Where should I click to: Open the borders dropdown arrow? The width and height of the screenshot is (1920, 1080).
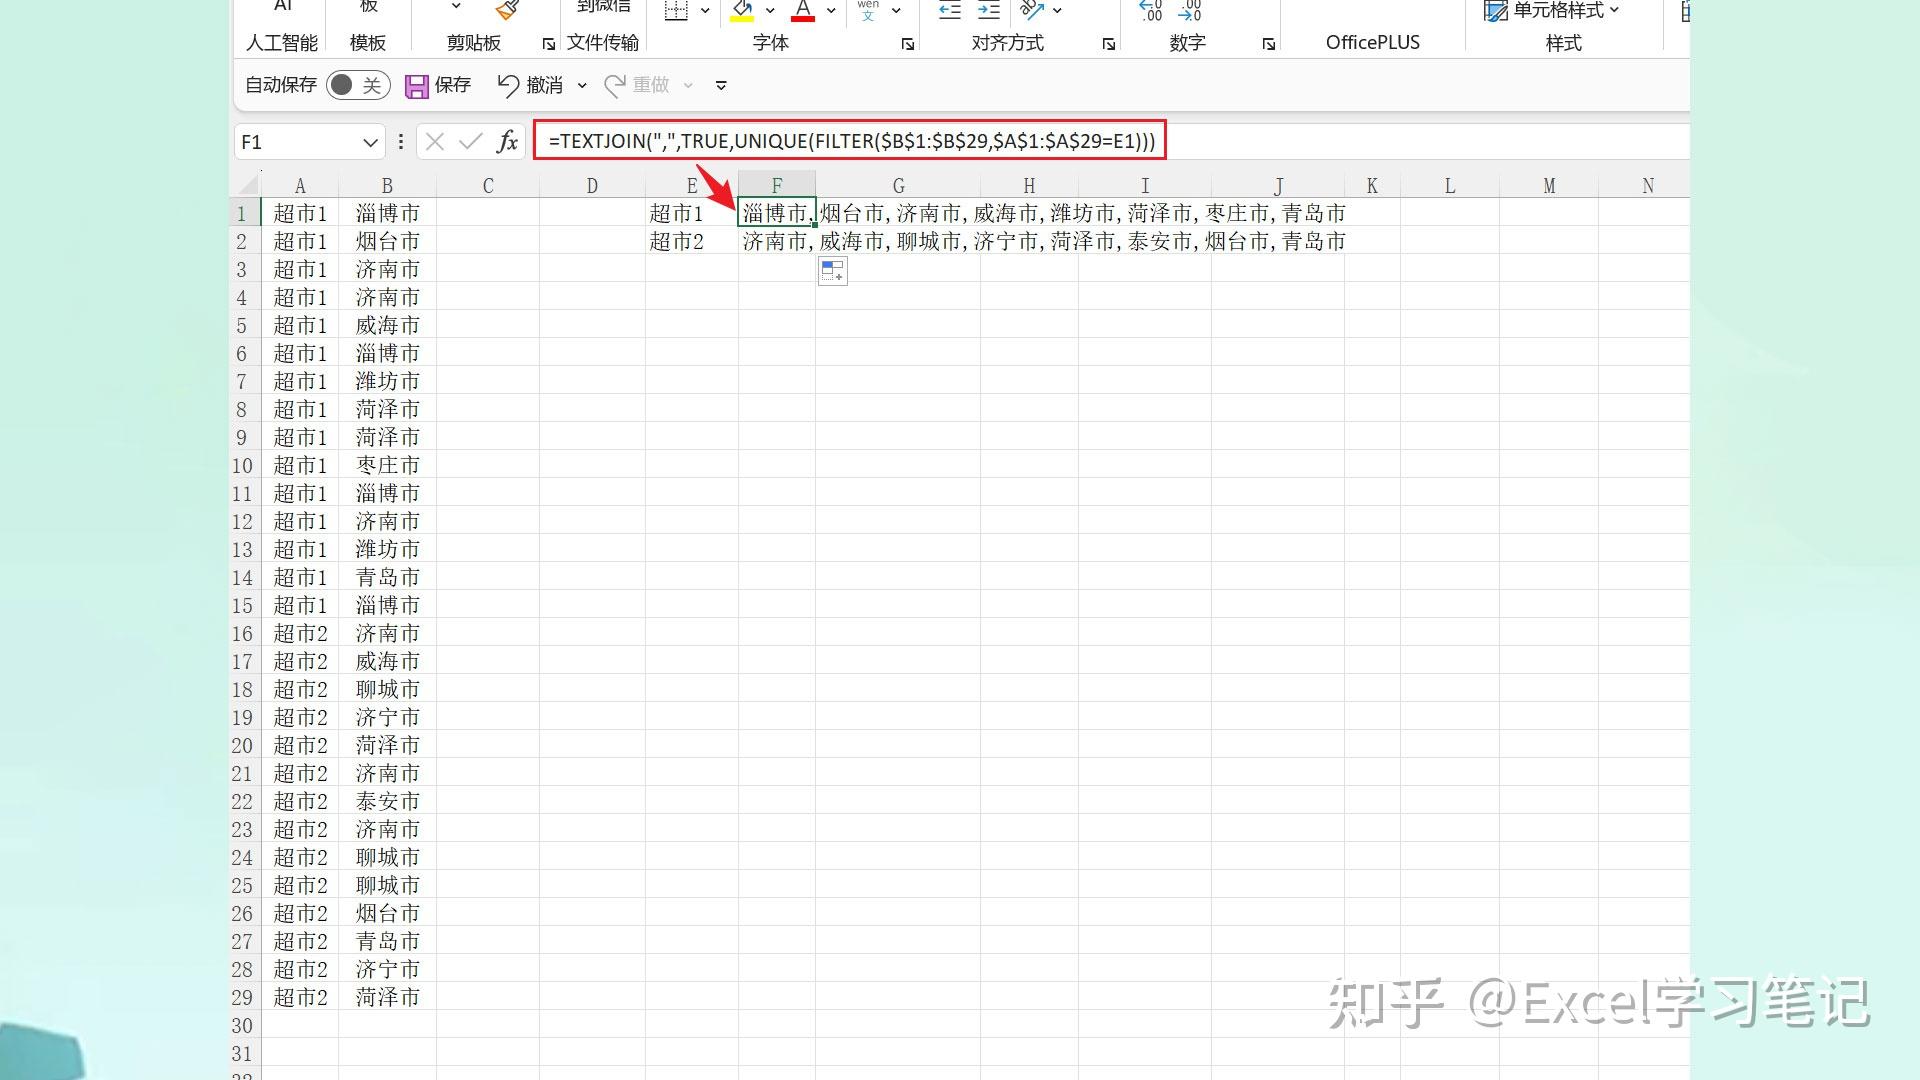(705, 10)
